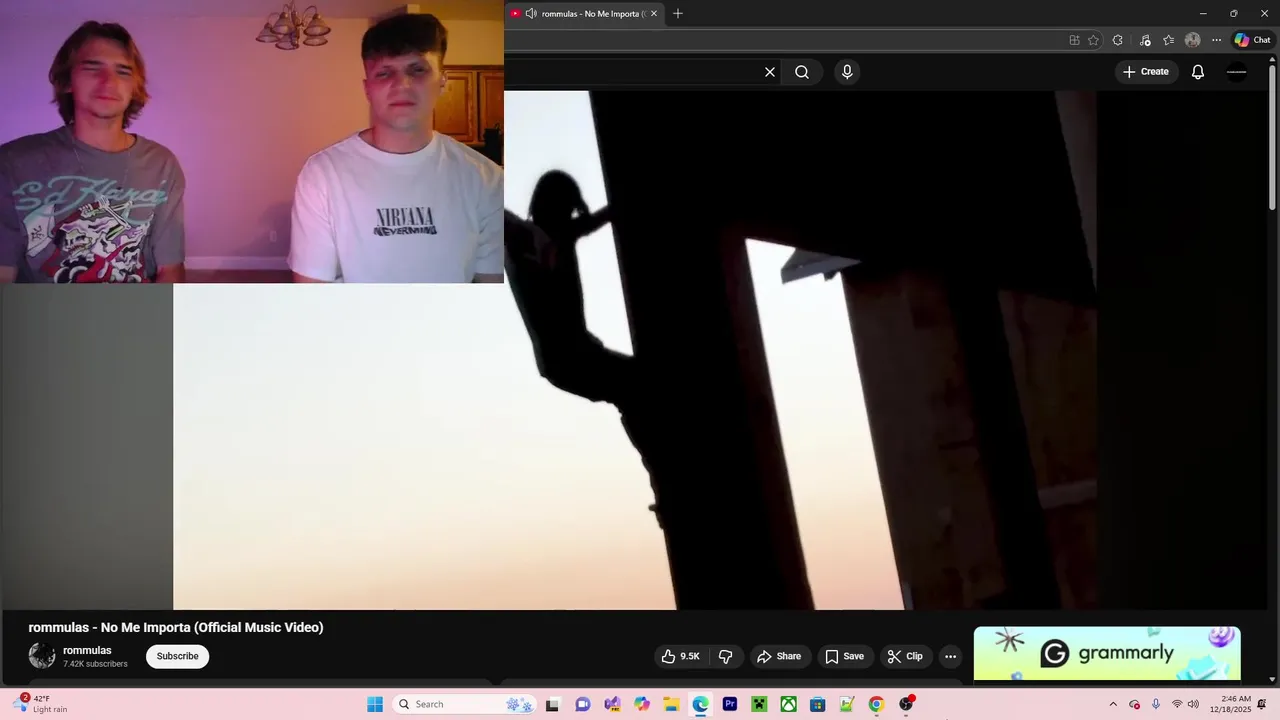Open the YouTube notifications bell
The width and height of the screenshot is (1280, 720).
[1198, 72]
